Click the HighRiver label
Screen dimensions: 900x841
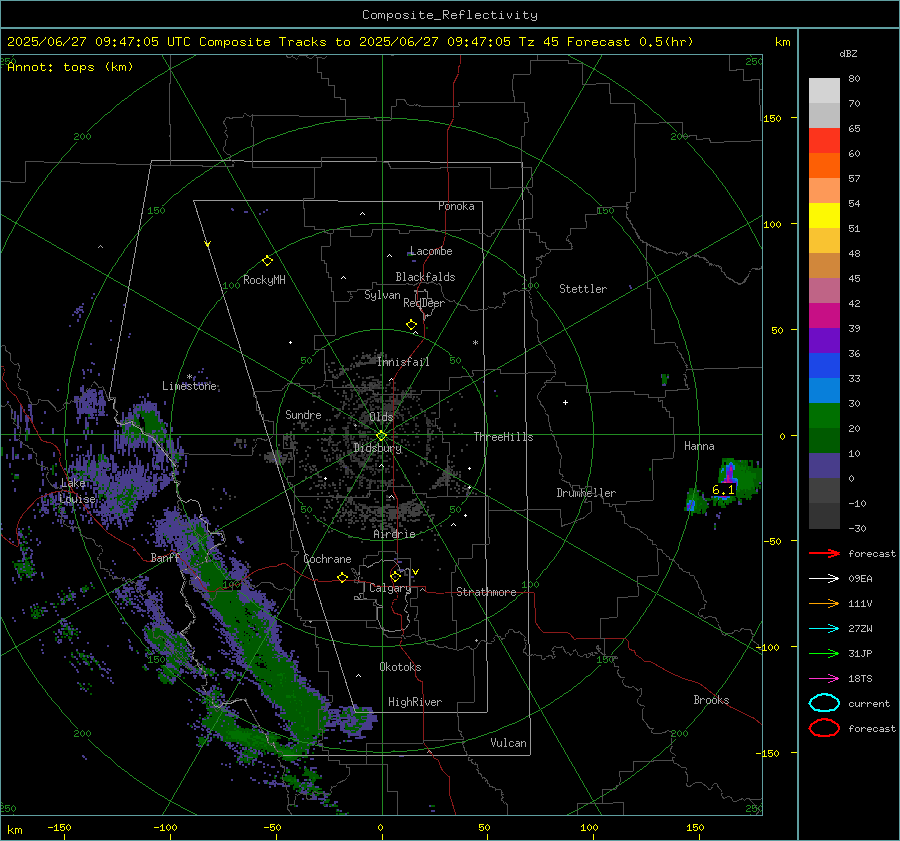tap(415, 702)
